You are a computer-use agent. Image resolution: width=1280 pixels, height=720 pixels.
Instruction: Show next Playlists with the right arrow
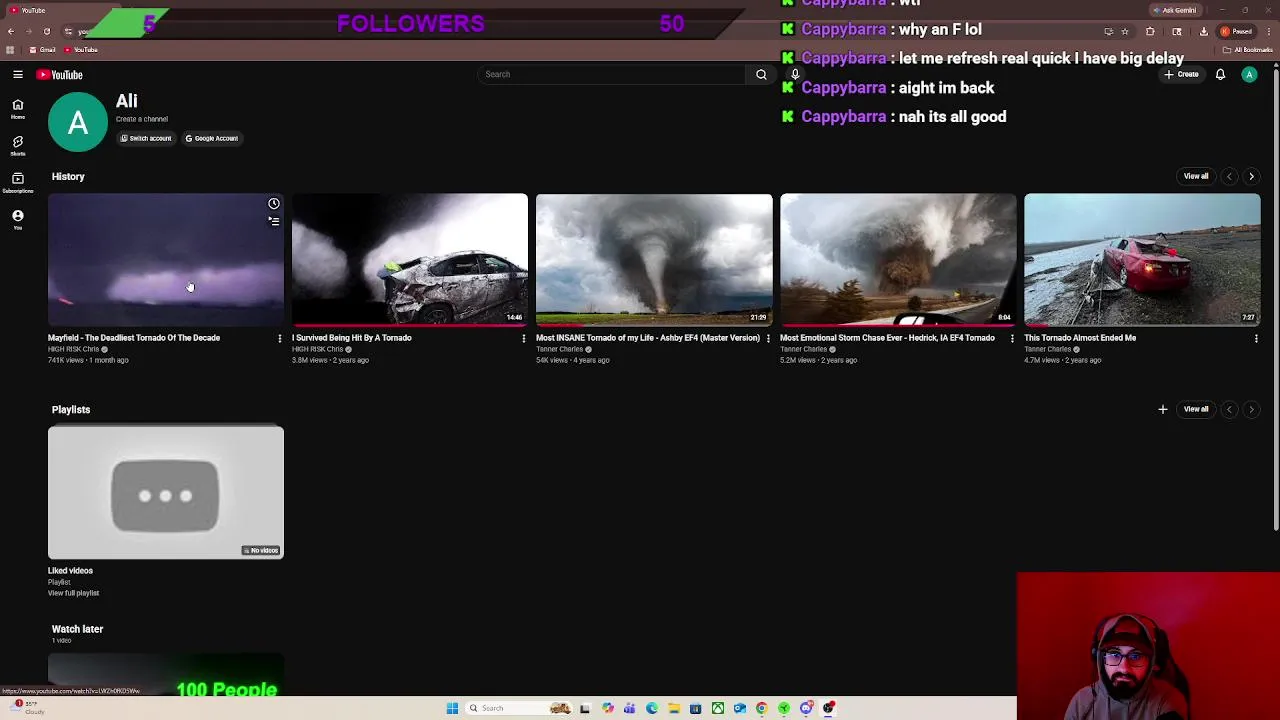click(1251, 409)
